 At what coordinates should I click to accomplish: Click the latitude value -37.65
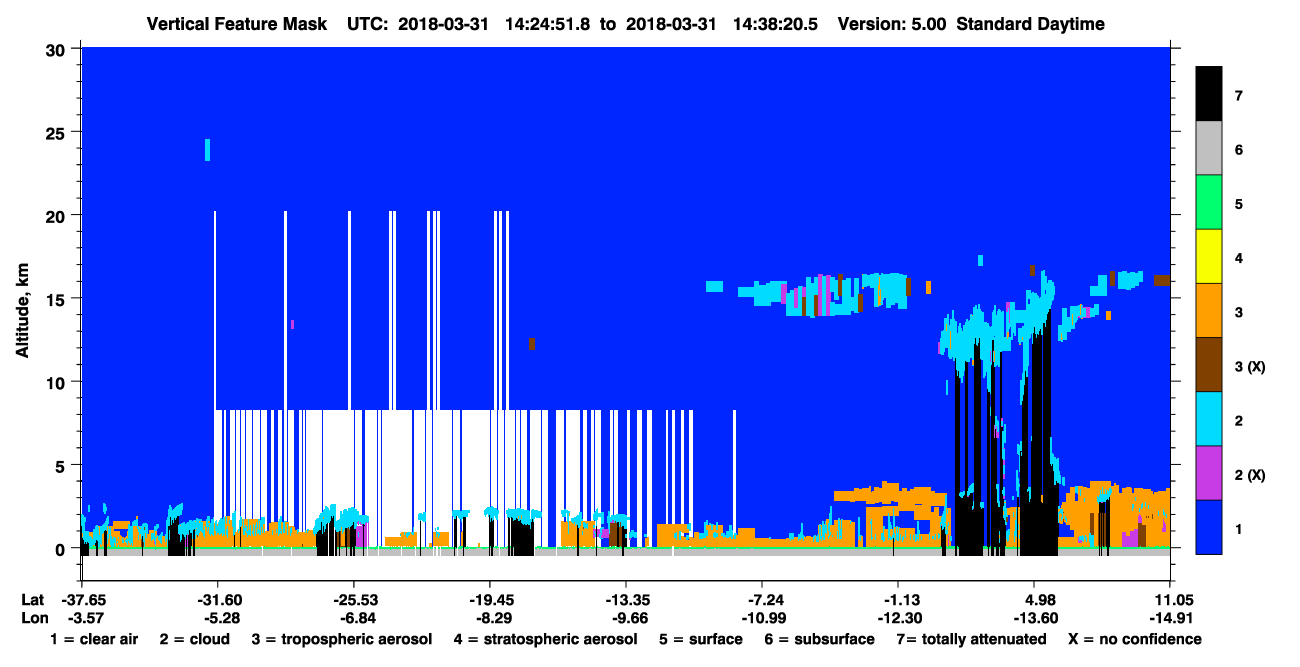click(84, 600)
